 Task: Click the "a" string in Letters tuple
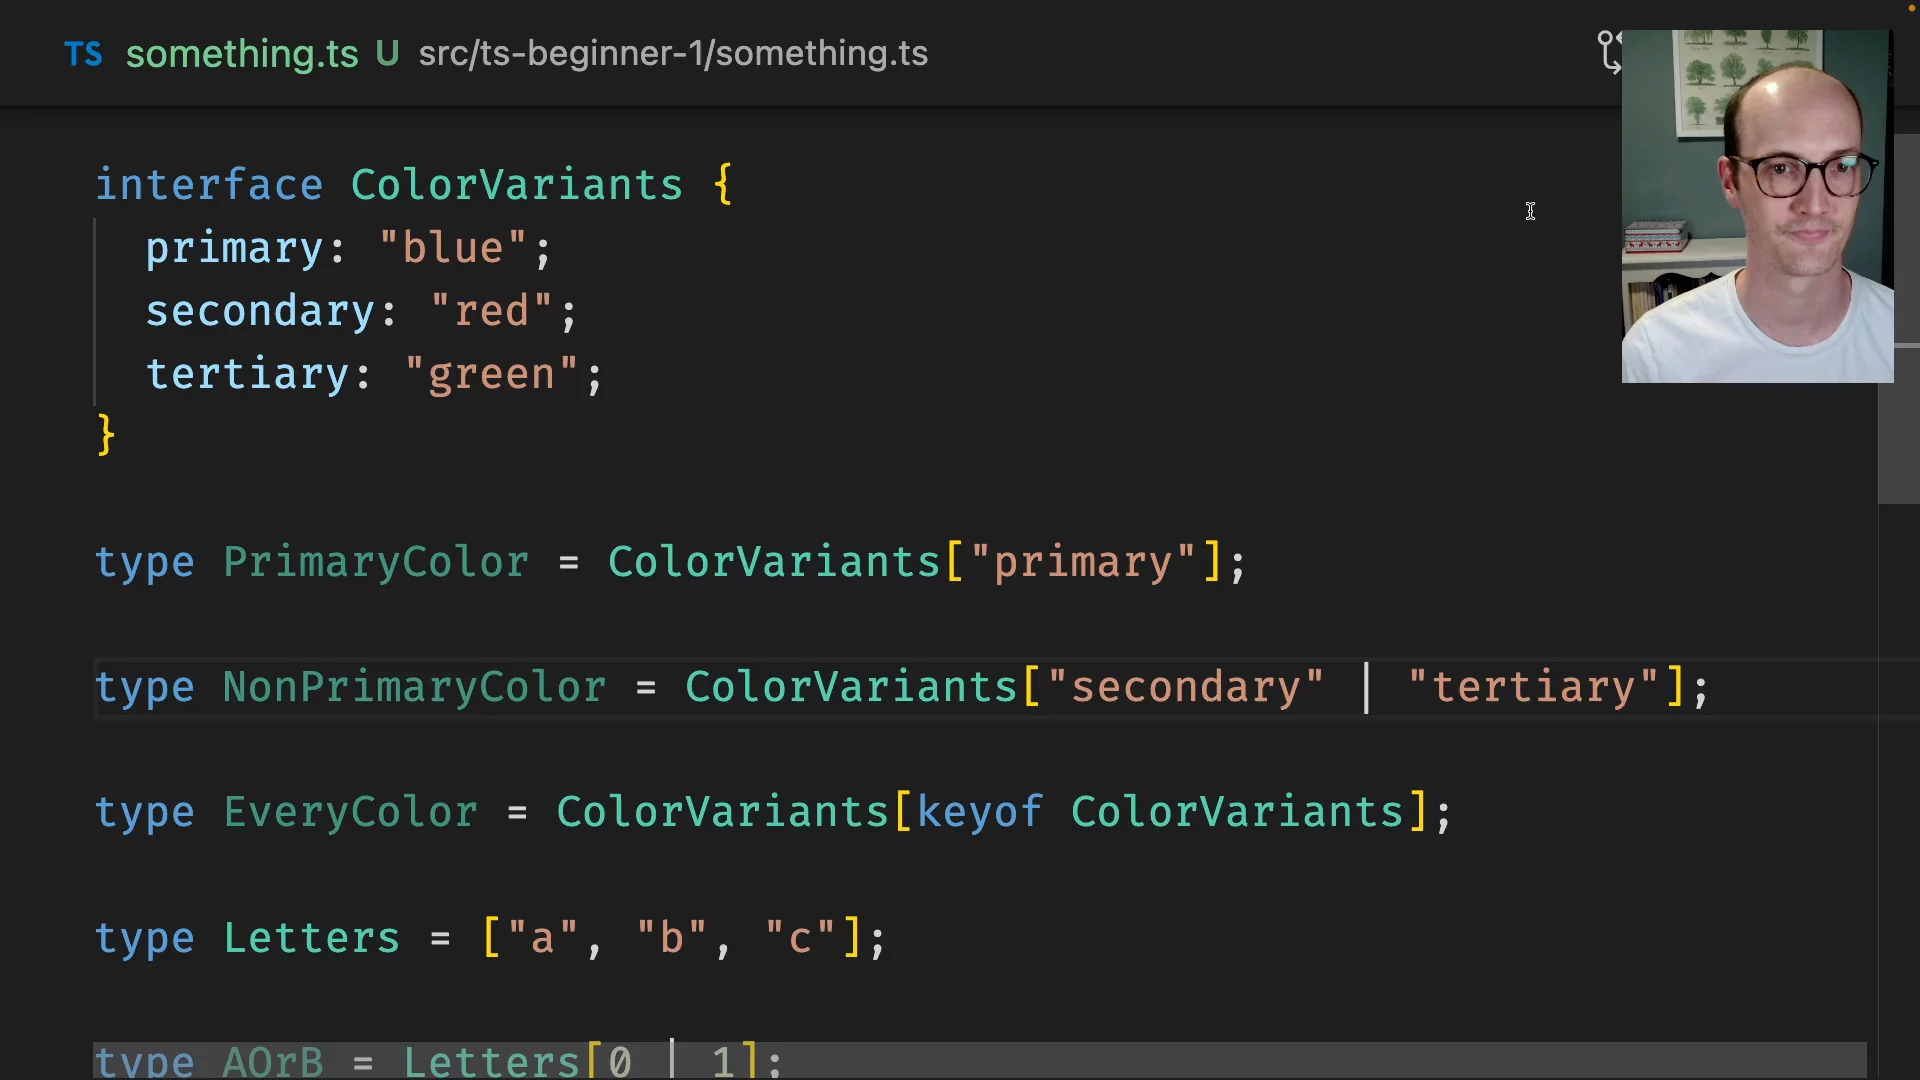[x=542, y=938]
